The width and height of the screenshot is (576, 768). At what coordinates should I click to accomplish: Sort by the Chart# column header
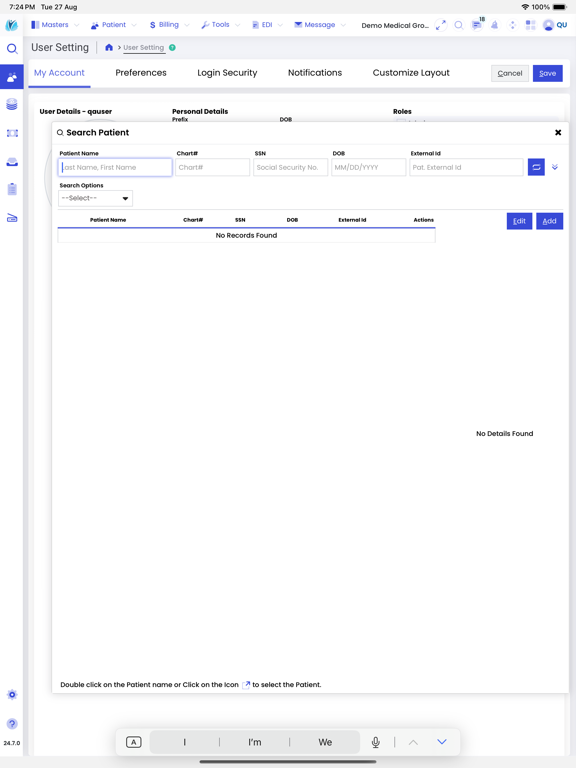click(193, 220)
